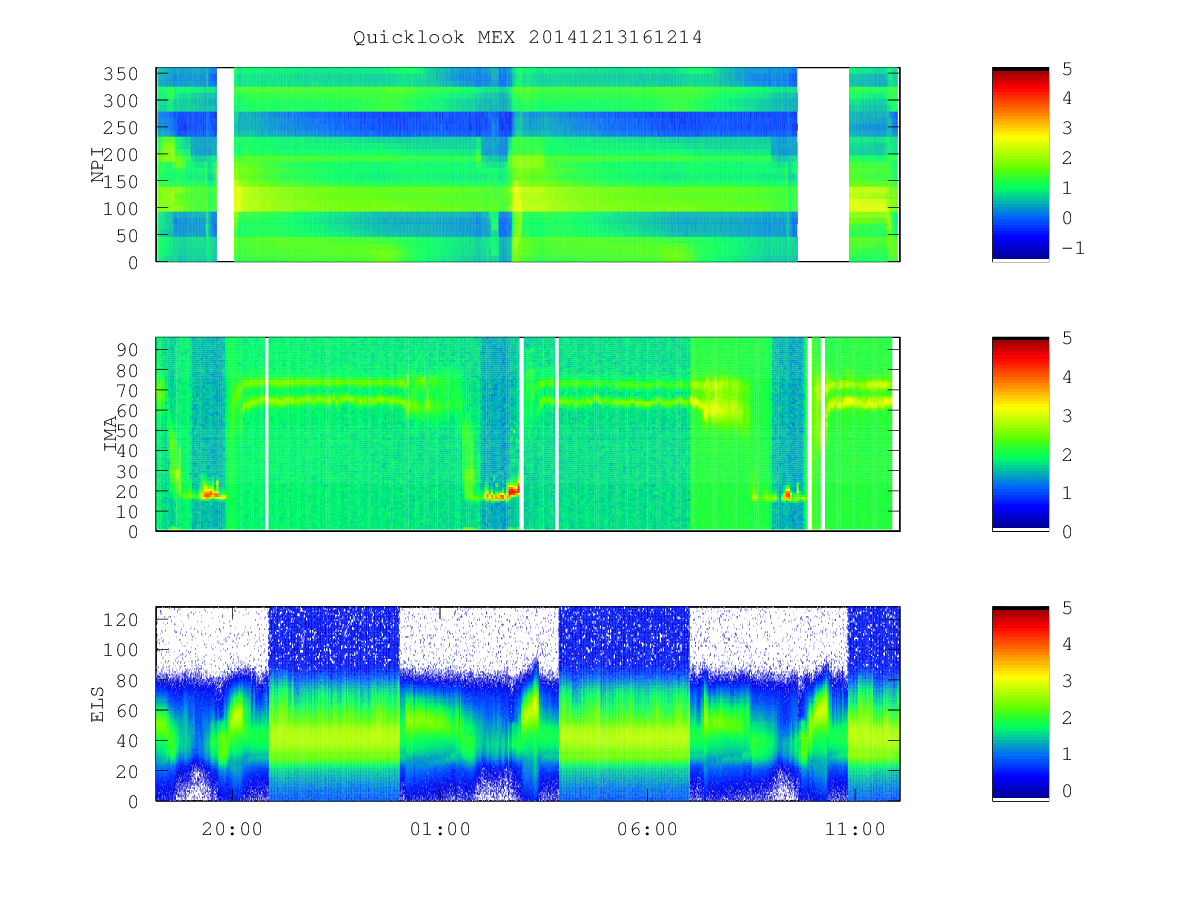Click the 06:00 time tick label
The width and height of the screenshot is (1200, 900).
click(647, 830)
